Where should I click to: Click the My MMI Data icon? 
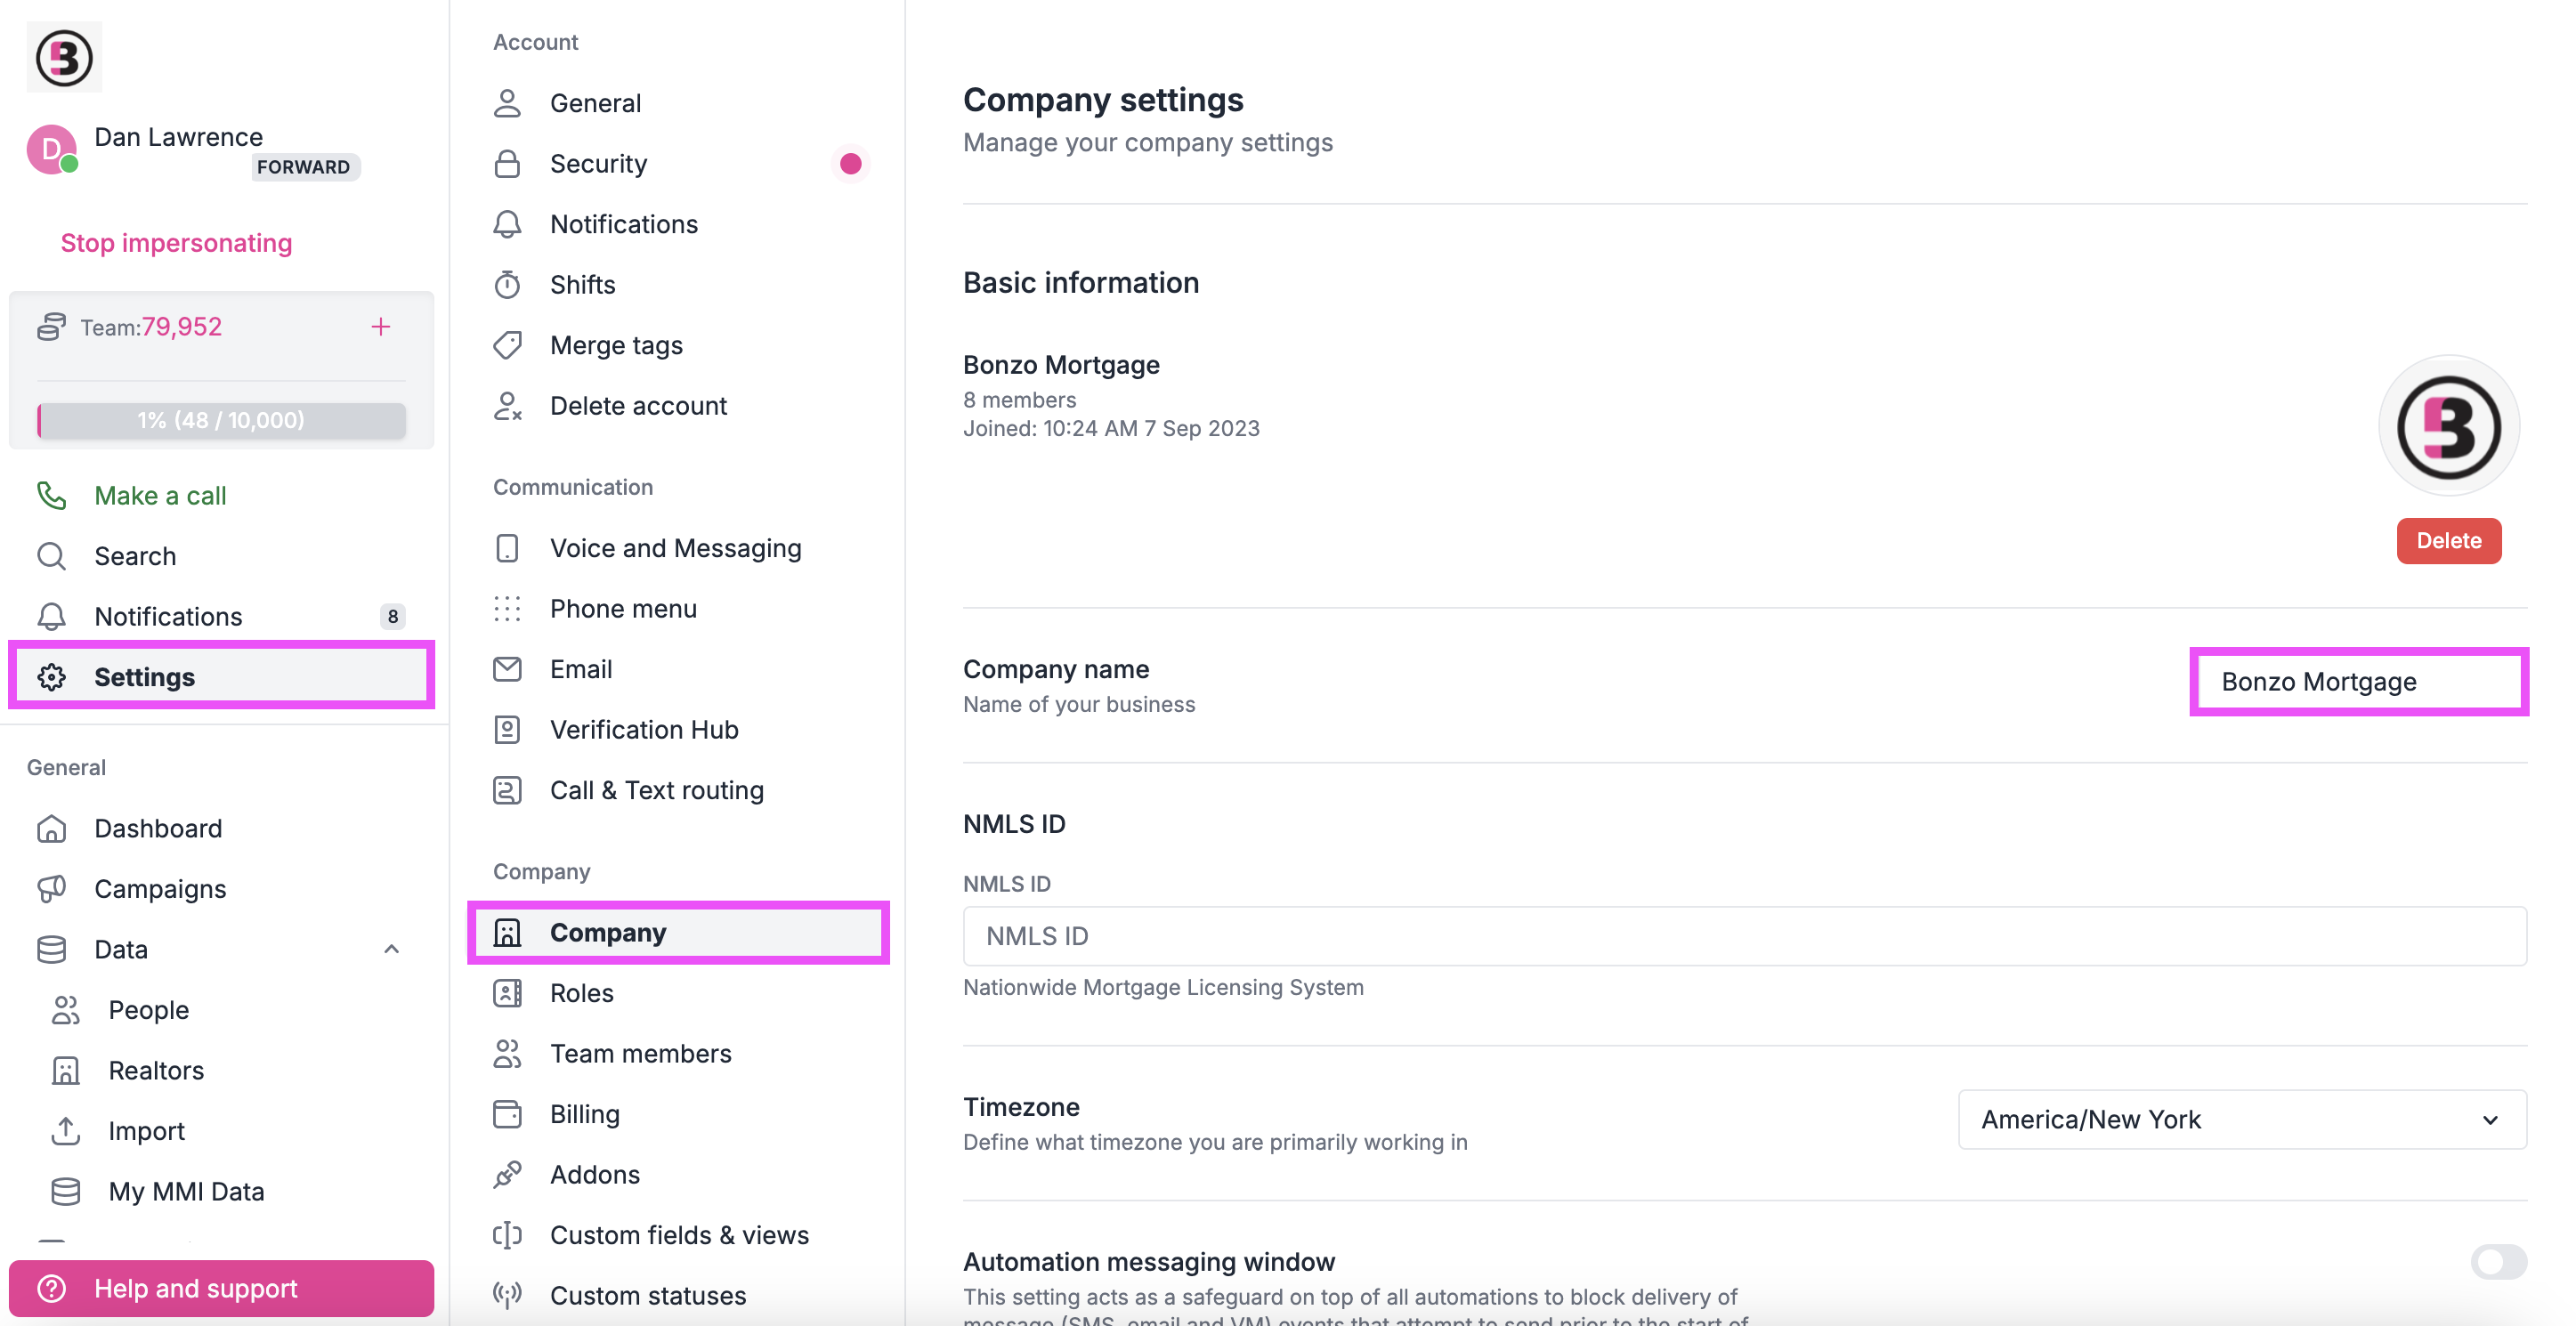65,1191
